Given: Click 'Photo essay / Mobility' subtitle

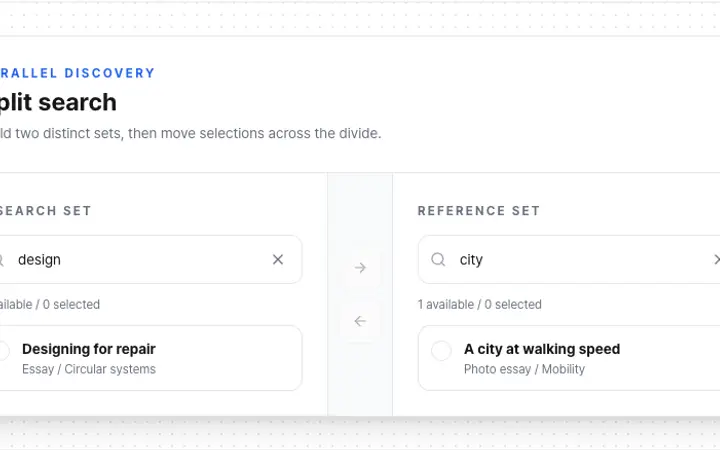Looking at the screenshot, I should (x=524, y=369).
